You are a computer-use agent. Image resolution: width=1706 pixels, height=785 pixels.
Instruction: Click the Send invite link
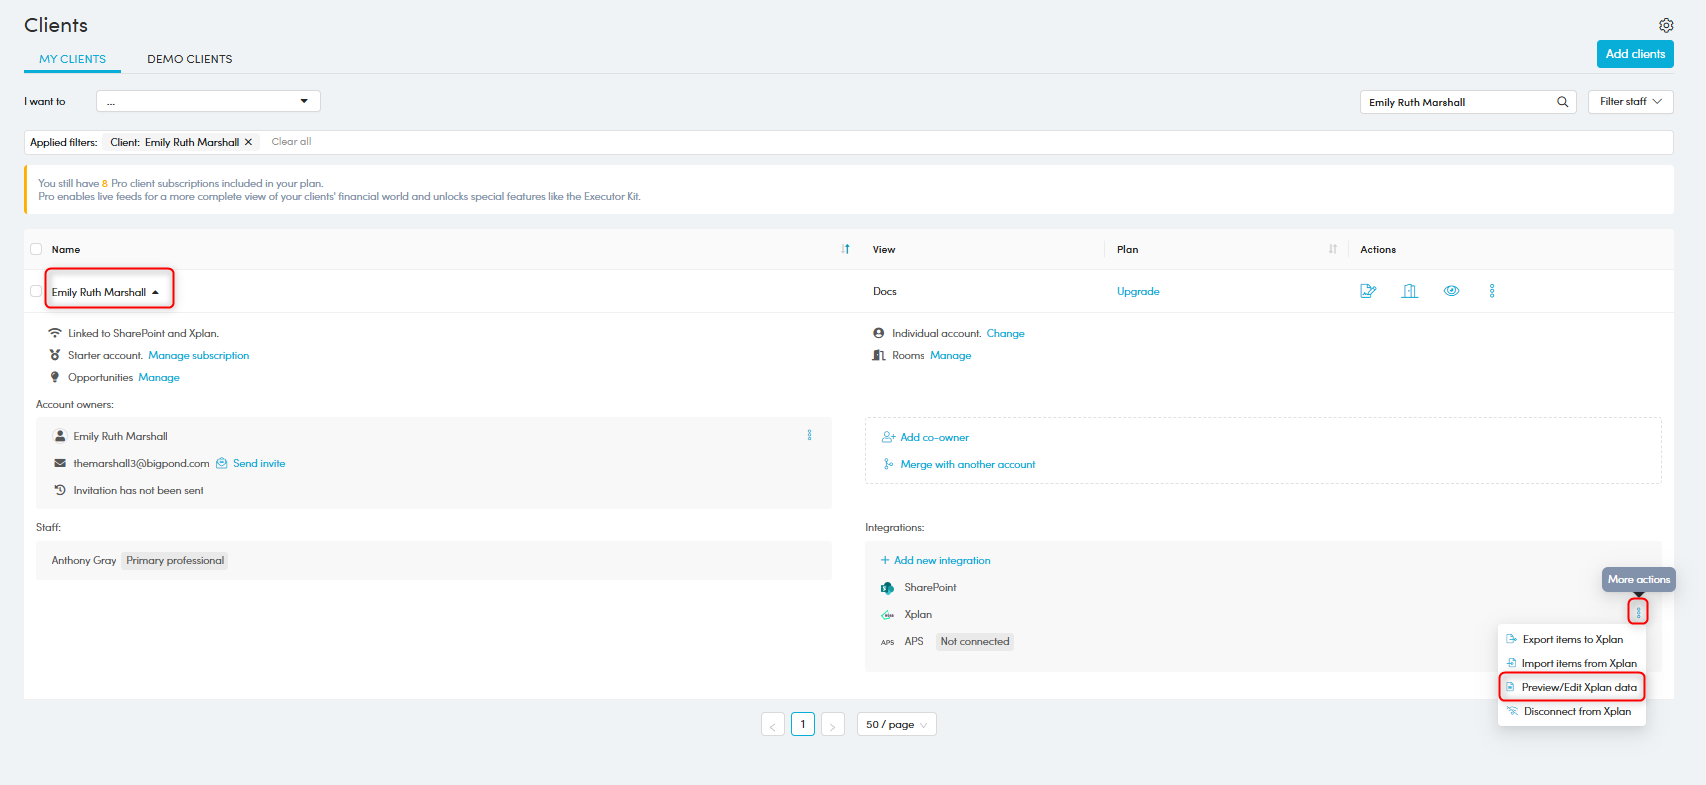pyautogui.click(x=258, y=463)
